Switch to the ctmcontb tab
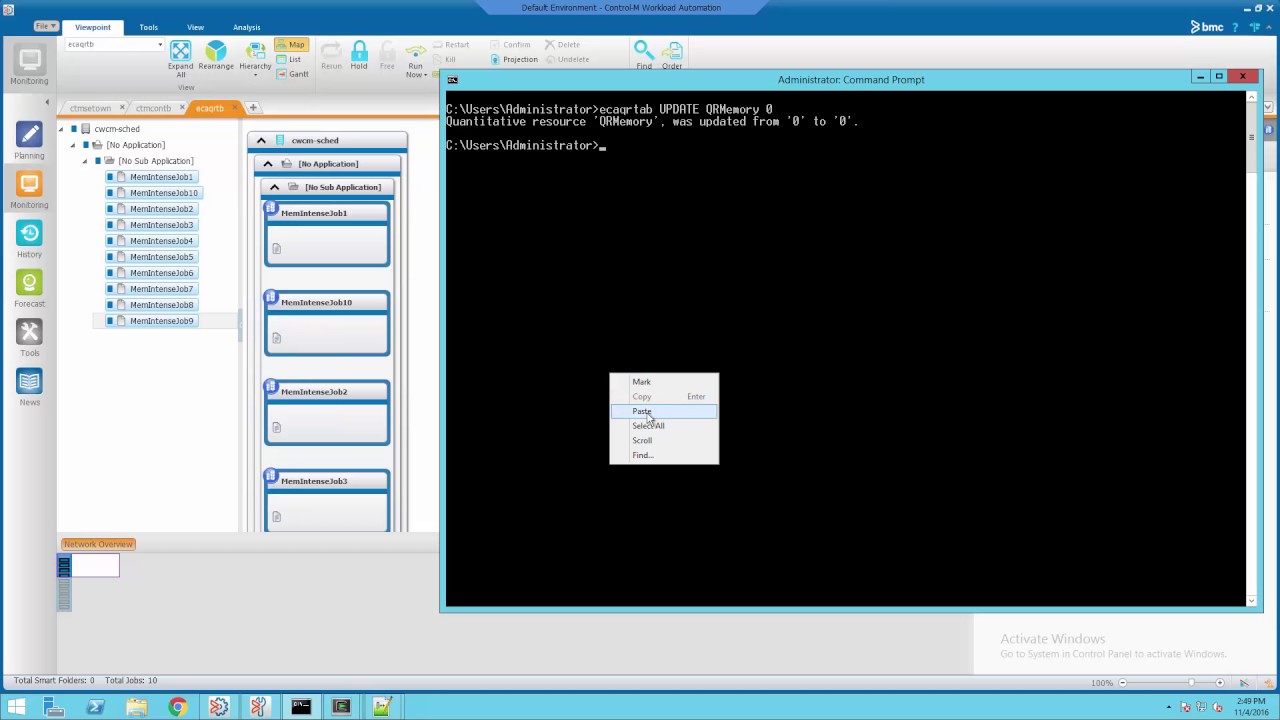The image size is (1280, 720). pyautogui.click(x=153, y=108)
